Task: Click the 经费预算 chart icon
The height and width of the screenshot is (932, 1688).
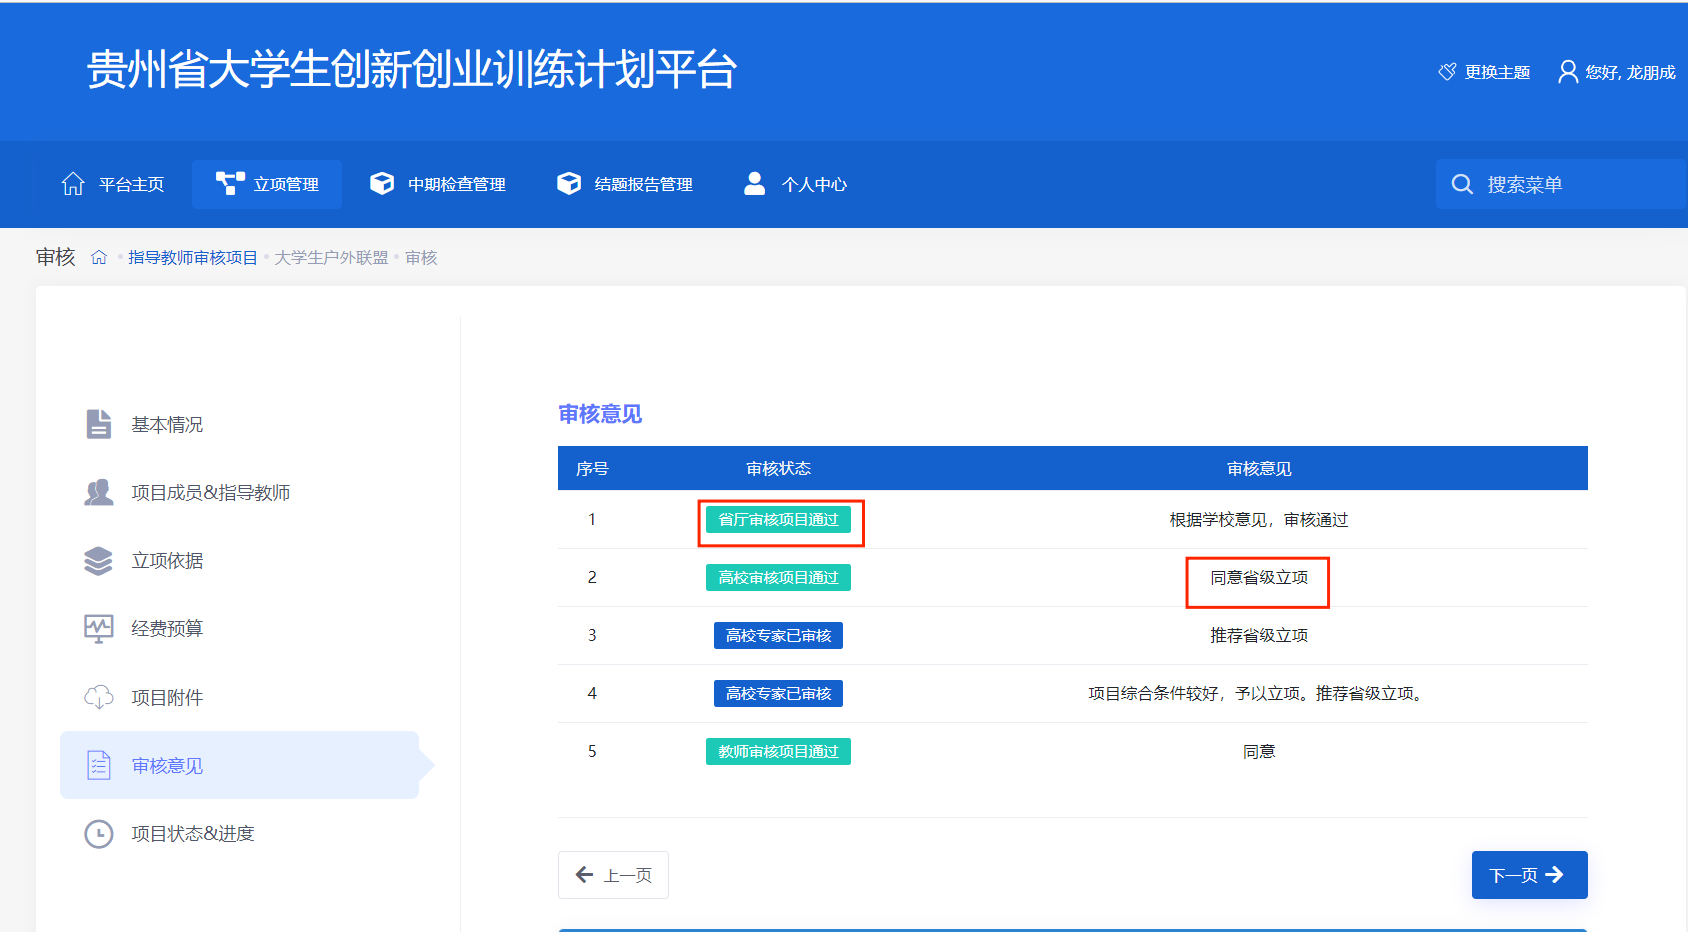Action: 98,629
